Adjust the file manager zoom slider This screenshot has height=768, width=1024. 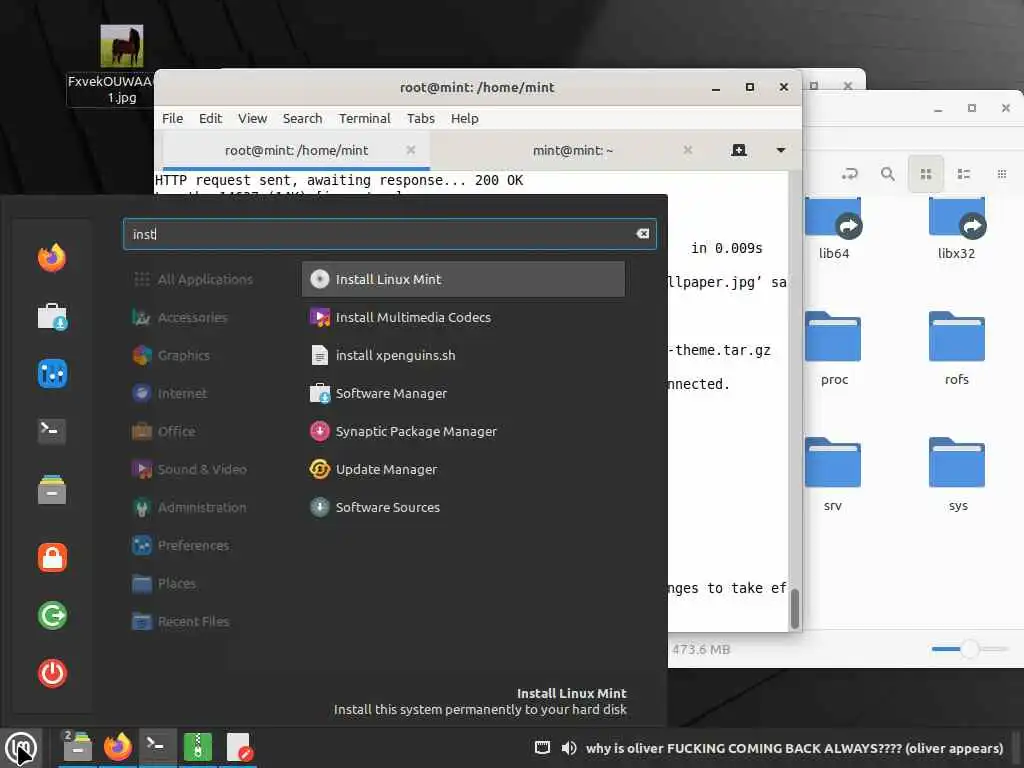(x=970, y=648)
